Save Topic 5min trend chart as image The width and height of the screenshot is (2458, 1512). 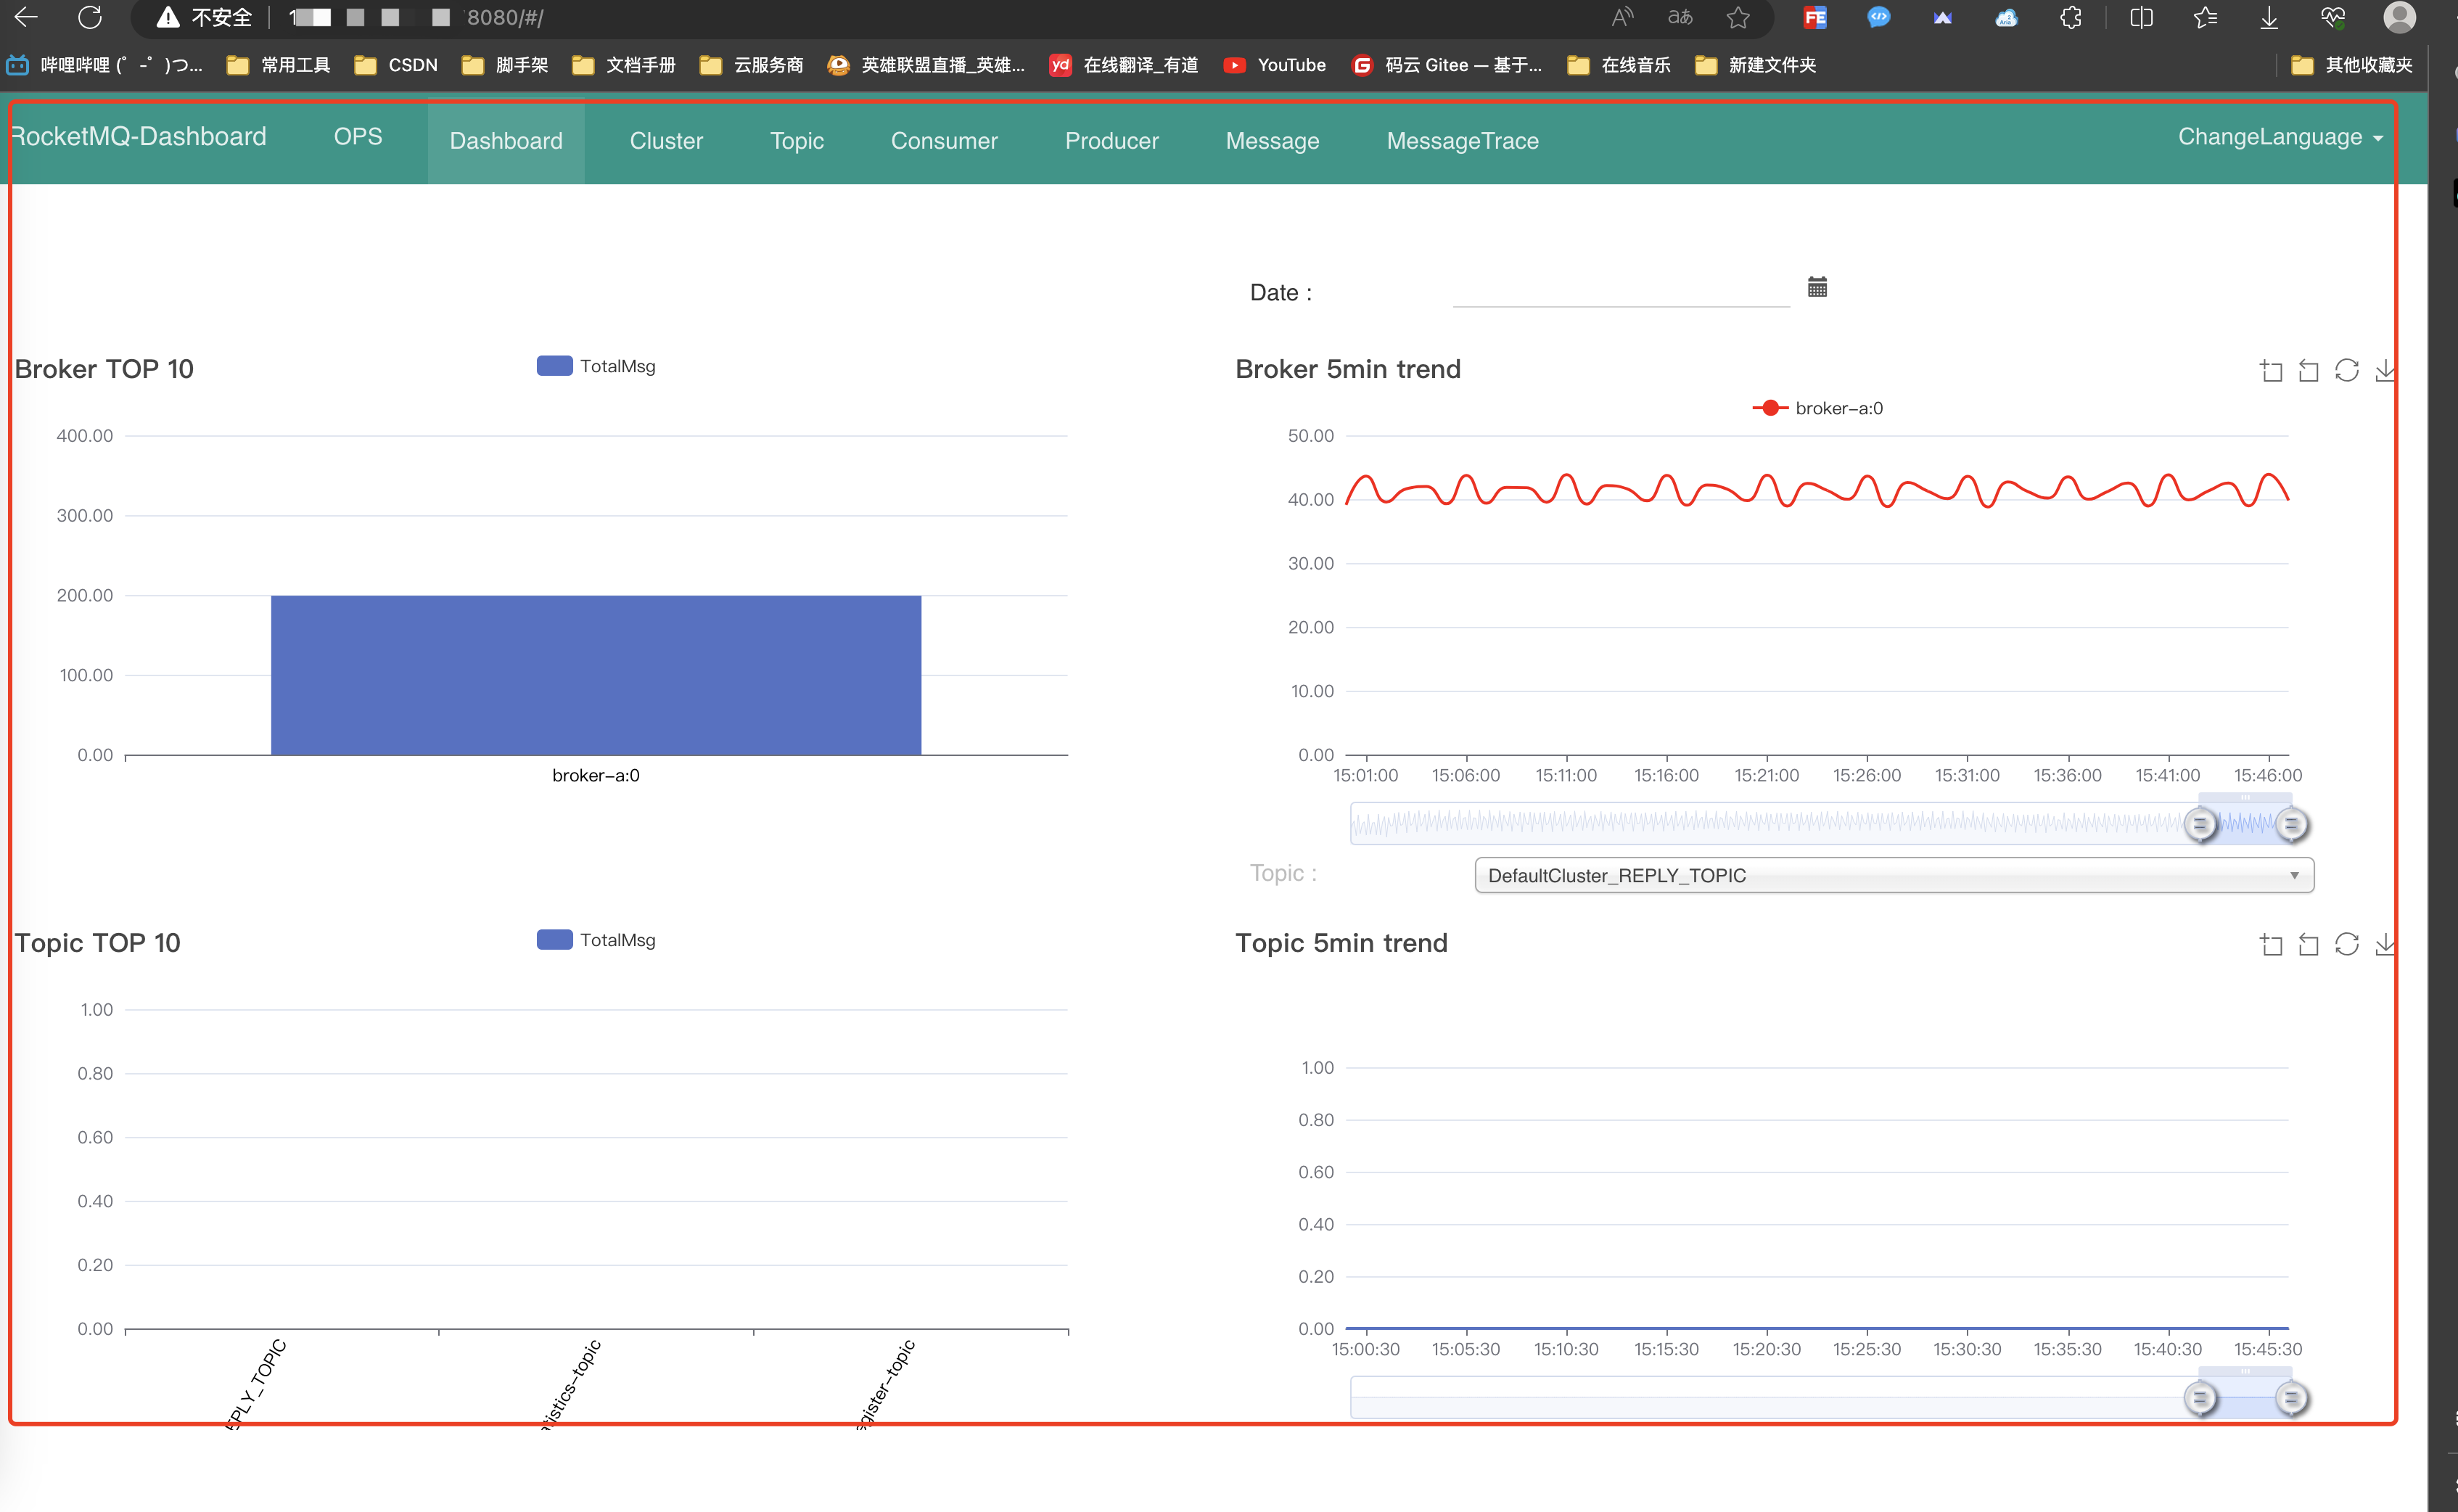tap(2385, 944)
